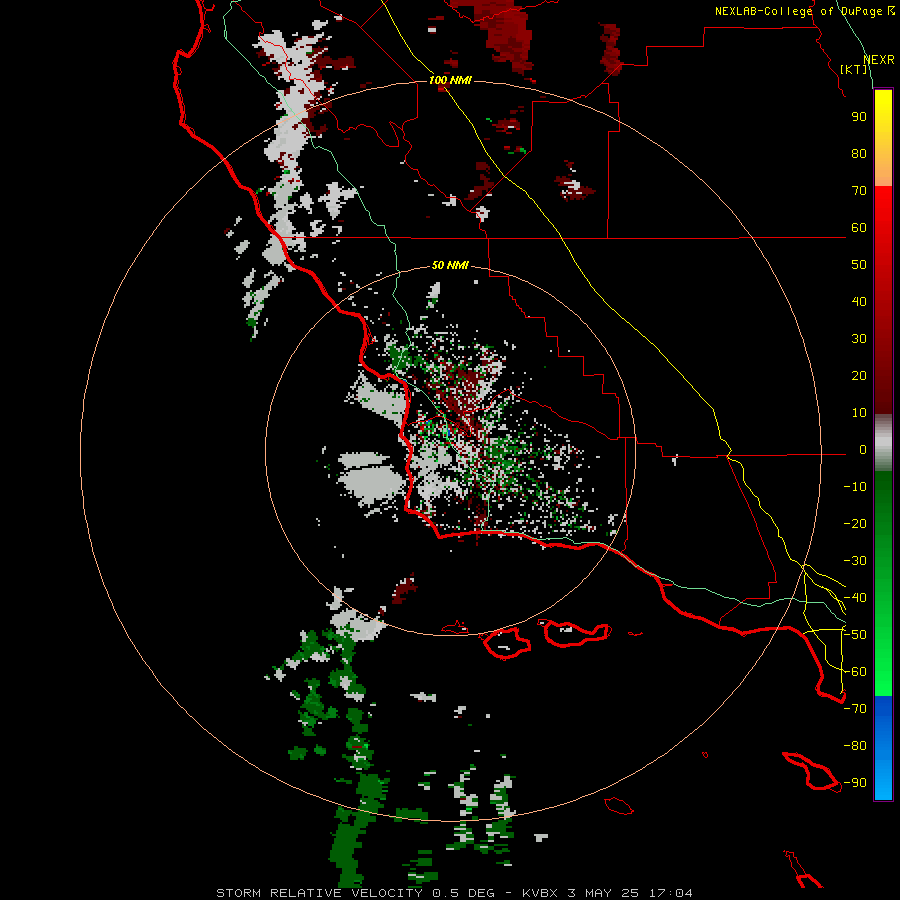Viewport: 900px width, 900px height.
Task: Click the 10 value on velocity scale
Action: coord(859,413)
